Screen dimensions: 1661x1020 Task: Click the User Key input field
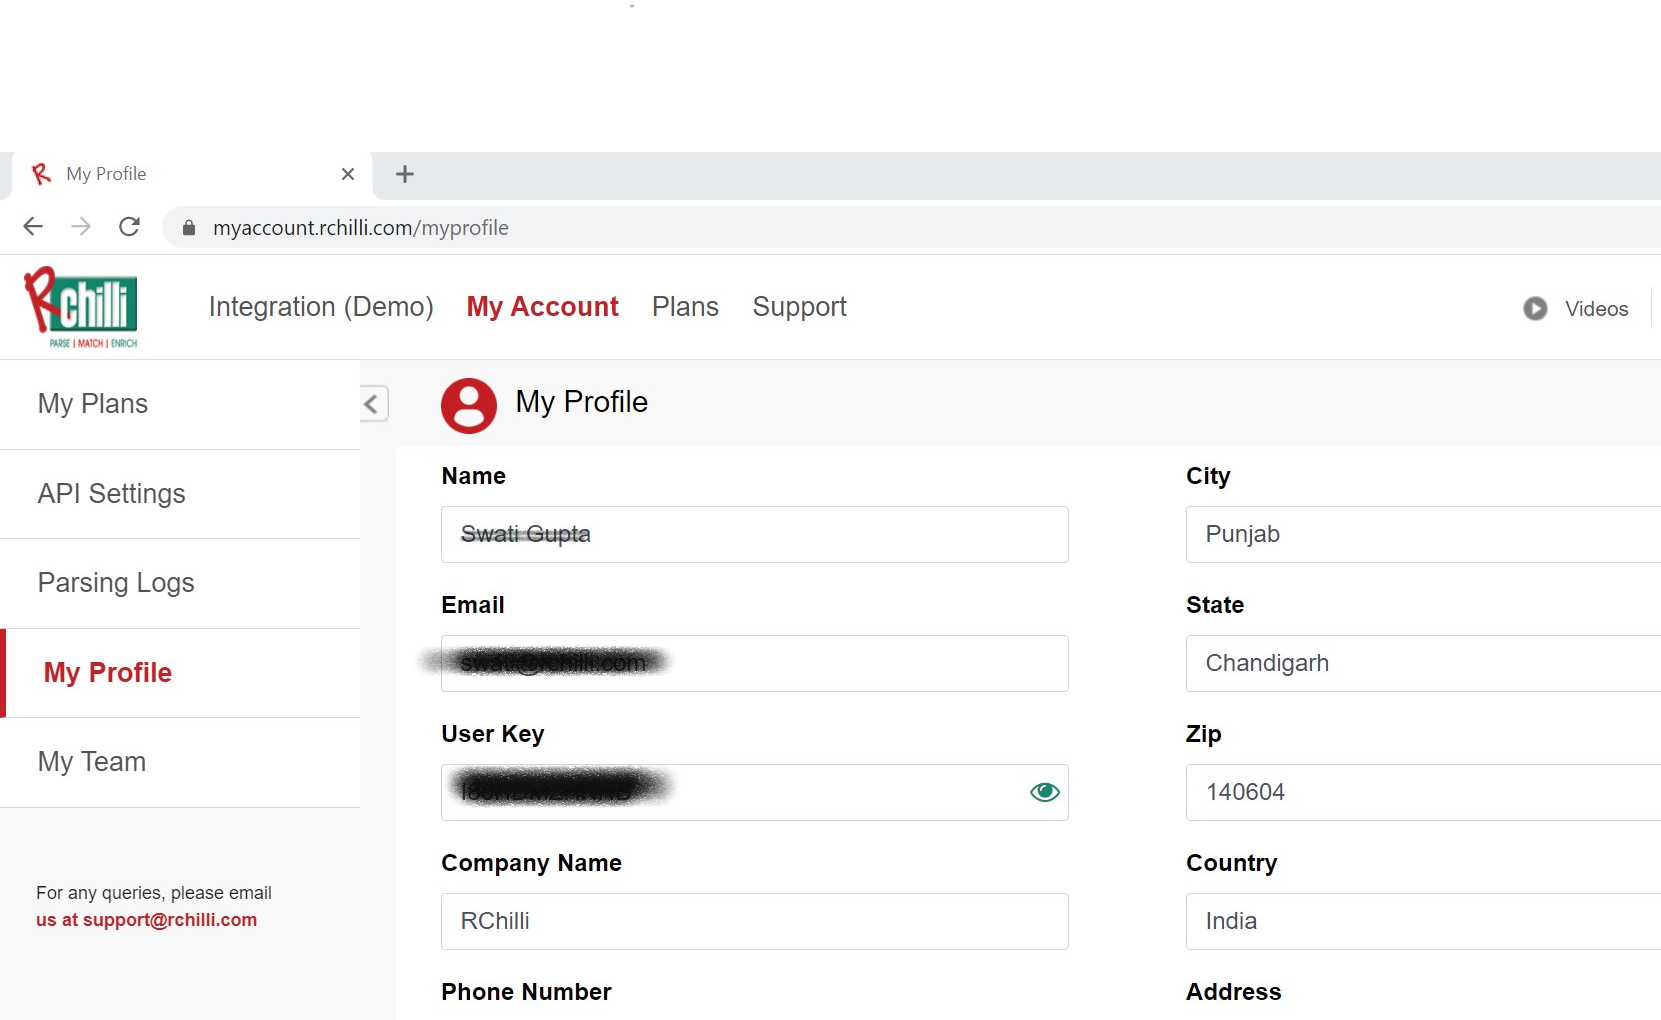[755, 792]
